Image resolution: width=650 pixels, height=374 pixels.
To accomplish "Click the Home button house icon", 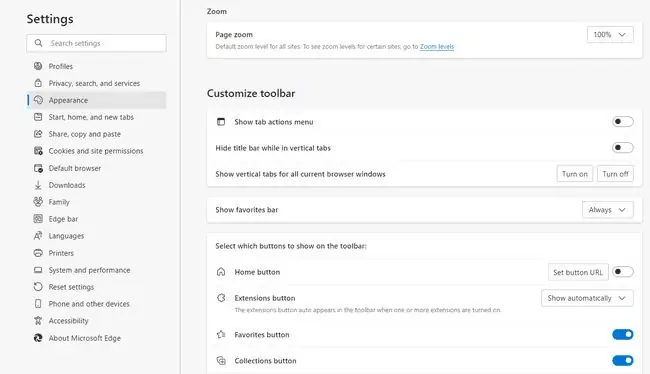I will point(221,272).
